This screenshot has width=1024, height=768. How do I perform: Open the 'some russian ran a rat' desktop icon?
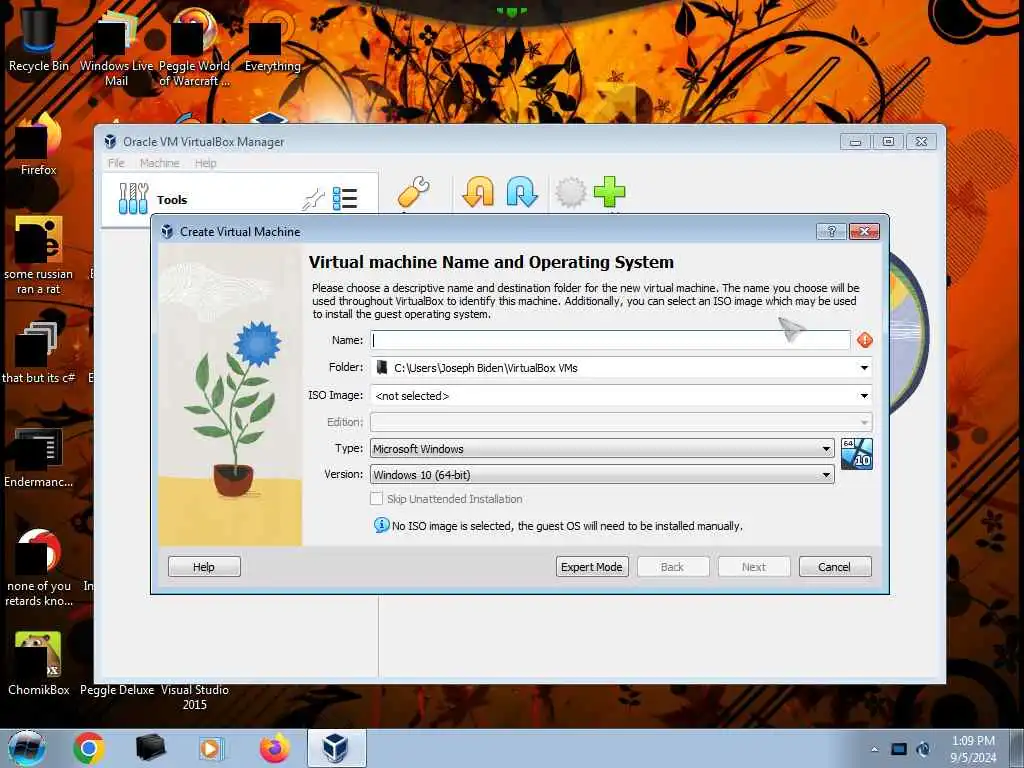39,256
